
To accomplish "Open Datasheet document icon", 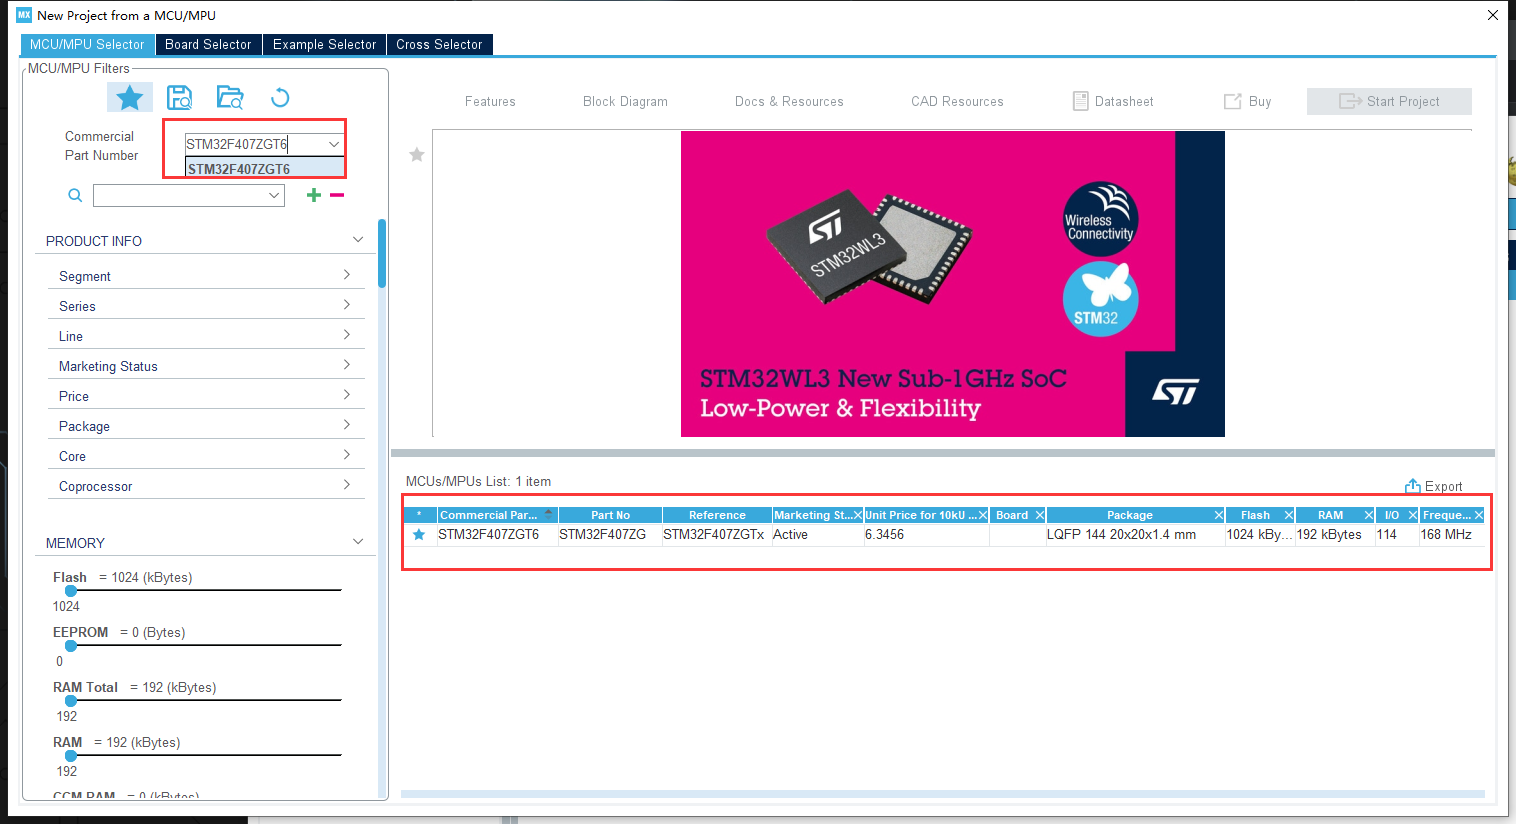I will coord(1080,101).
